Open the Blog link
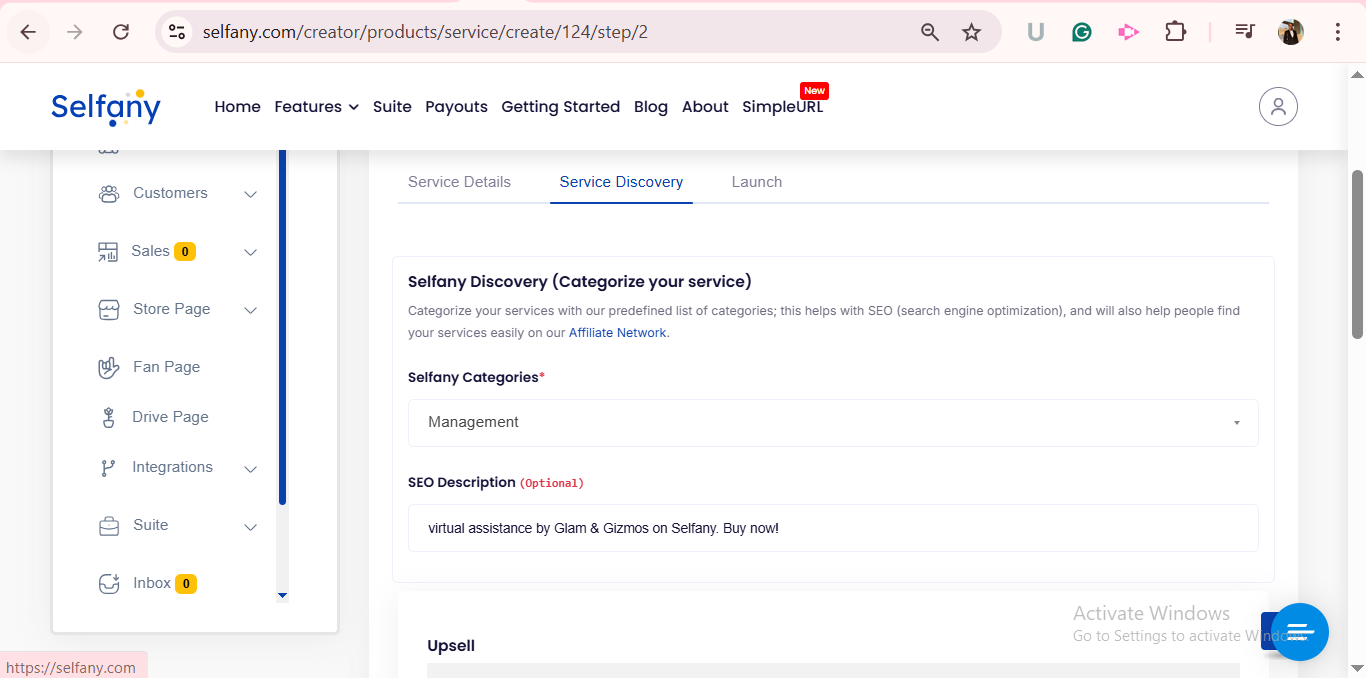 click(651, 107)
